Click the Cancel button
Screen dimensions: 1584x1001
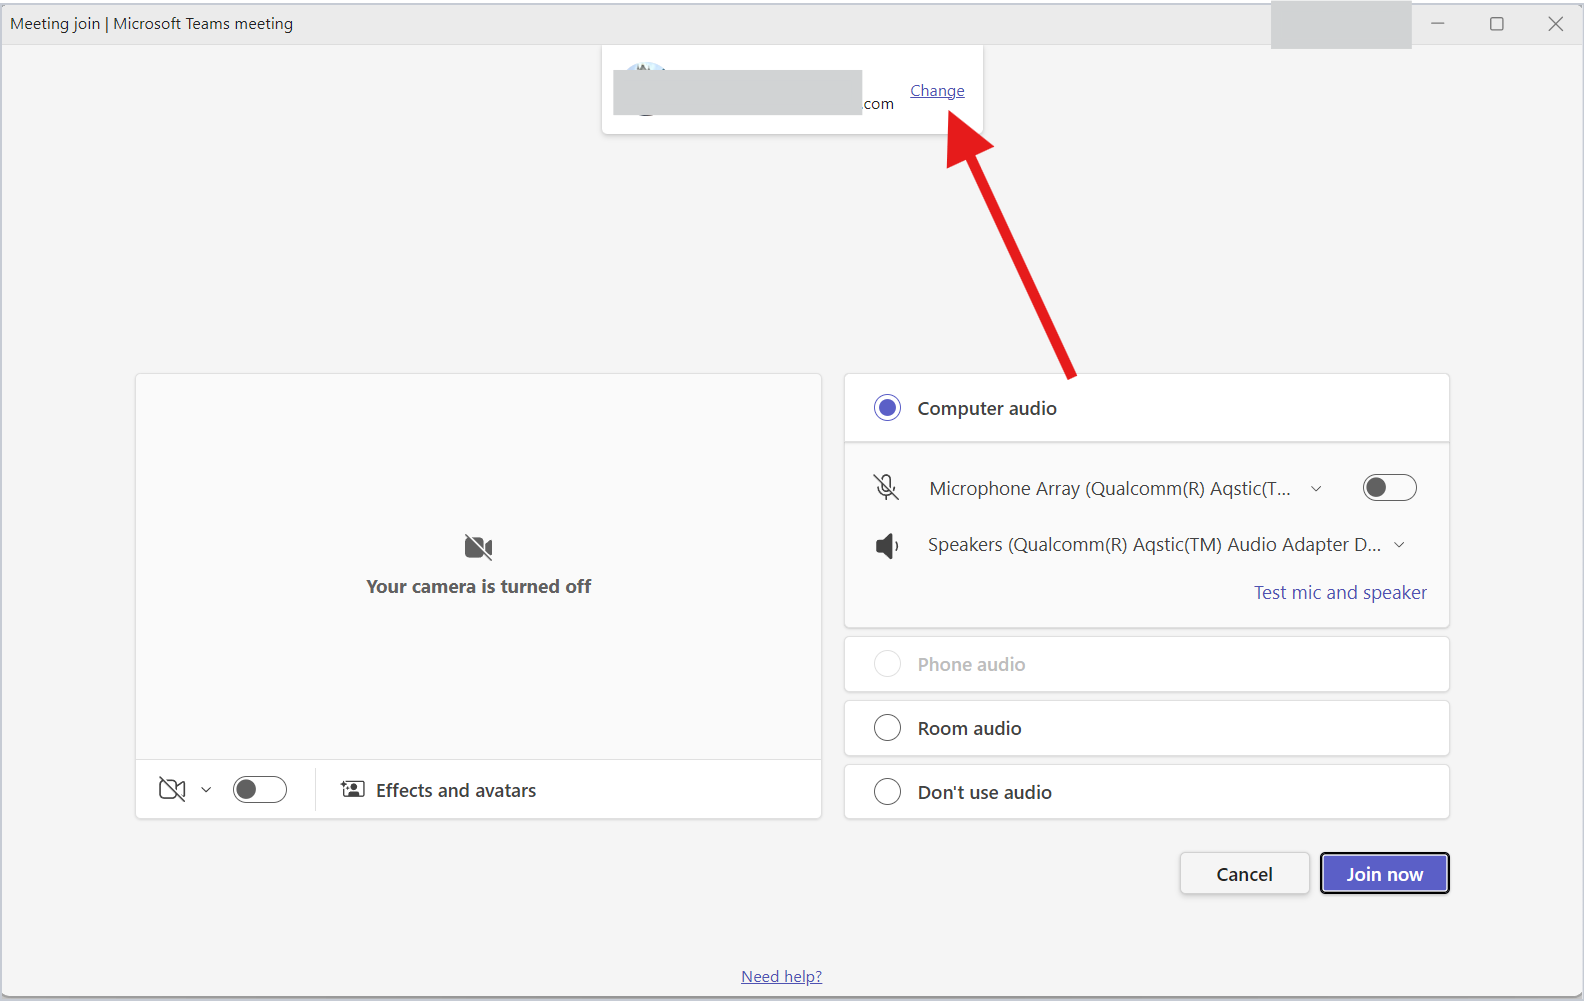pos(1244,873)
